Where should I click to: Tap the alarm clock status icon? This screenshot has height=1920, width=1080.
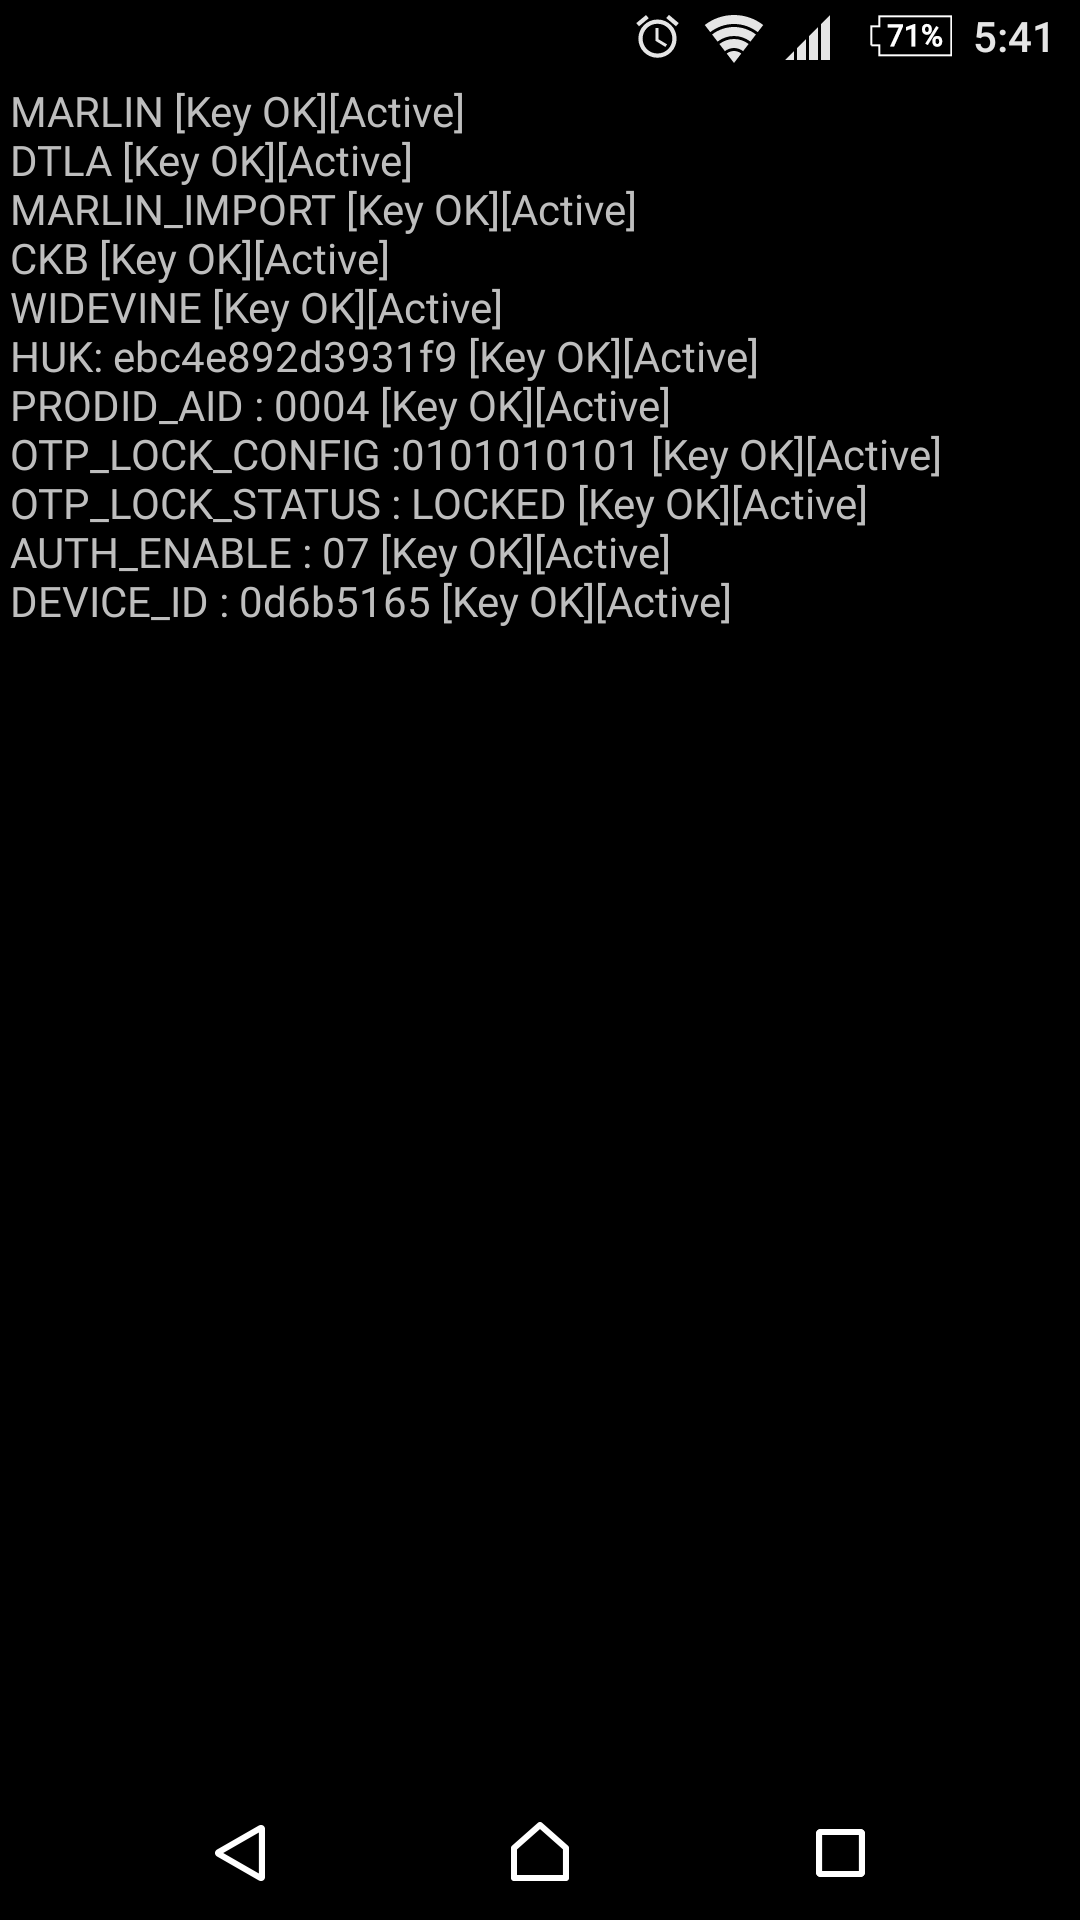click(x=657, y=37)
